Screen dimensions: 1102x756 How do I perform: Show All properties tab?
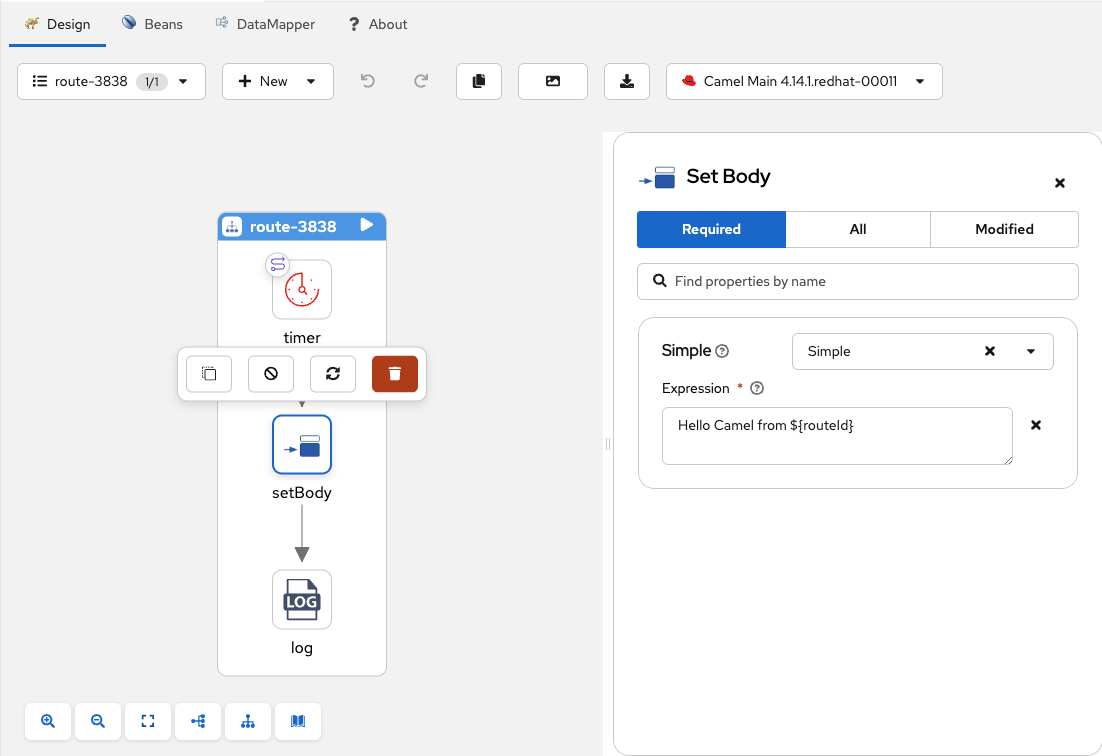pyautogui.click(x=858, y=229)
